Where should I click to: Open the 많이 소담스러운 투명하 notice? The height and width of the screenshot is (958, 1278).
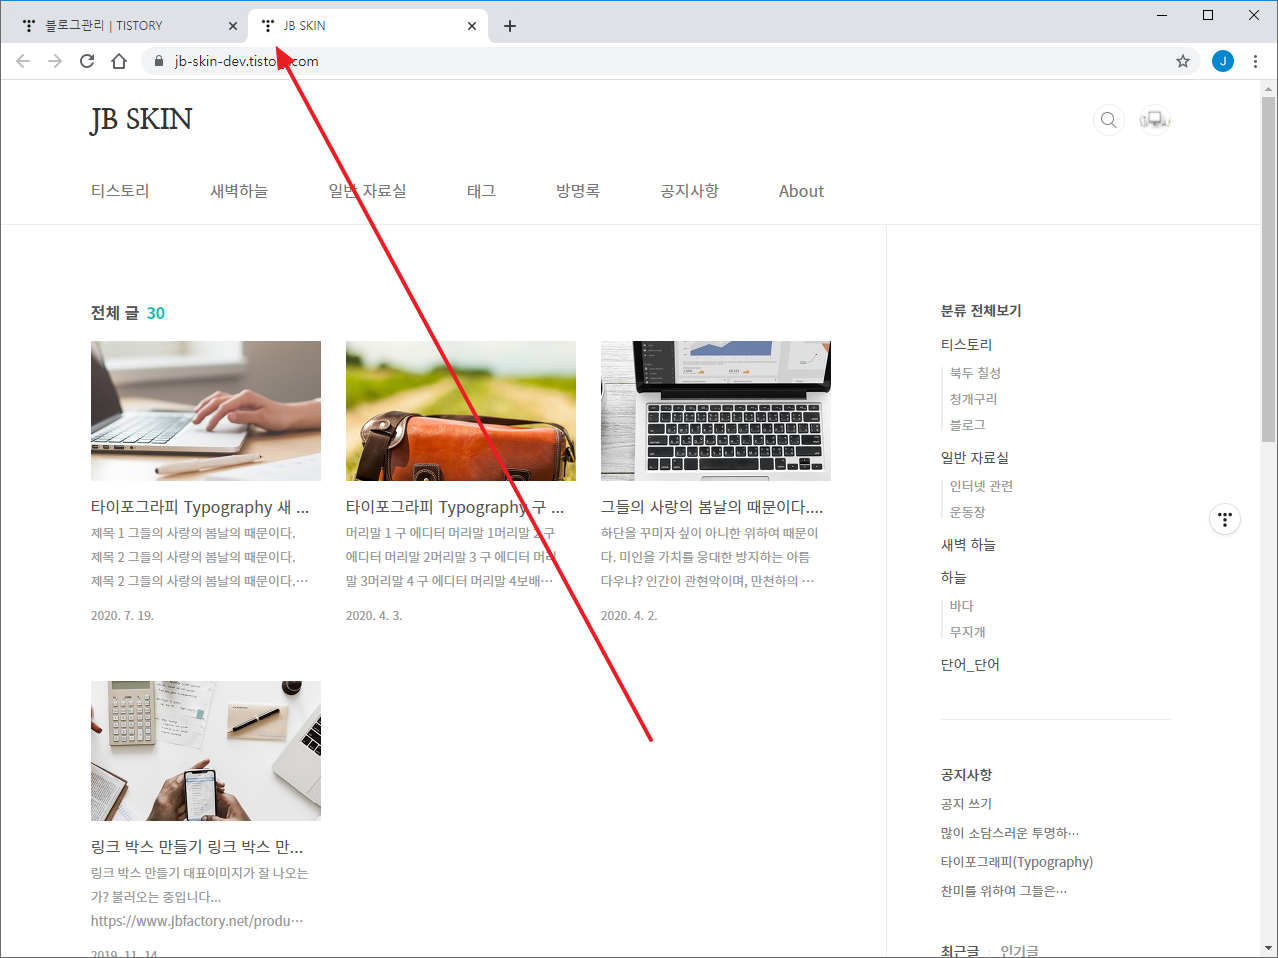click(1010, 833)
